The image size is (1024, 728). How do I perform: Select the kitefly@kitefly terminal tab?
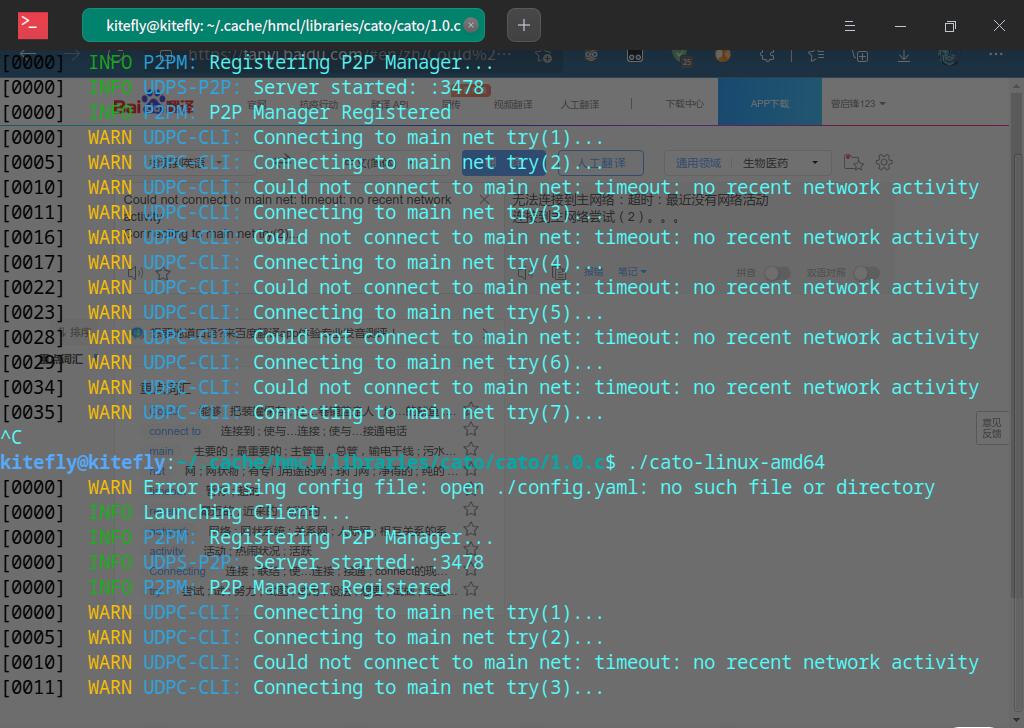(x=283, y=25)
